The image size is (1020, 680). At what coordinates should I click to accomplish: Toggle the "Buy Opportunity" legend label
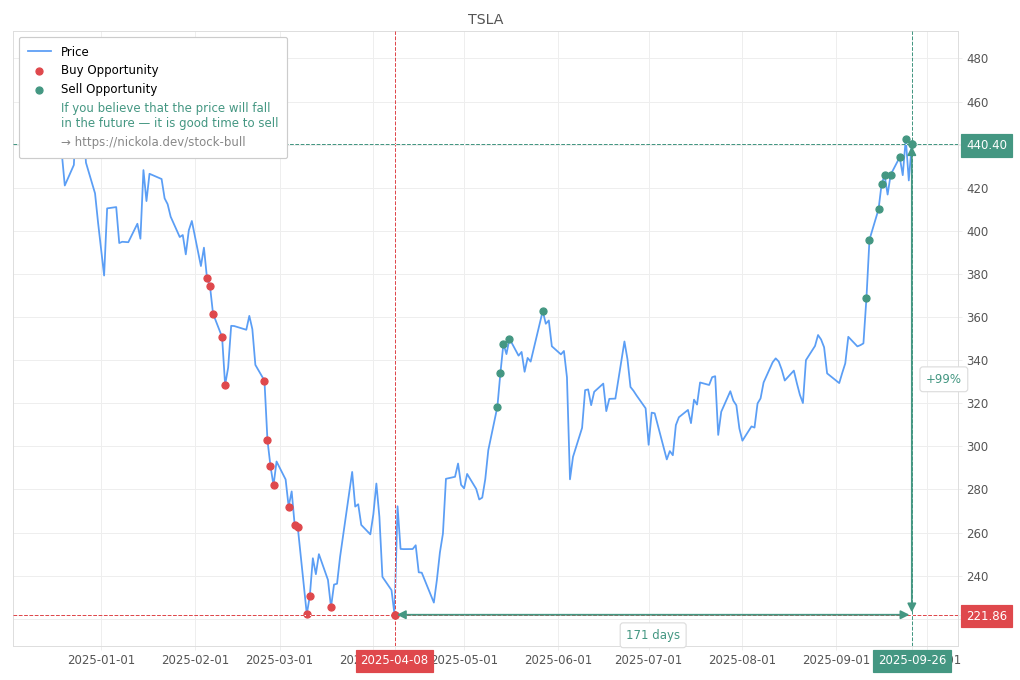pos(109,71)
